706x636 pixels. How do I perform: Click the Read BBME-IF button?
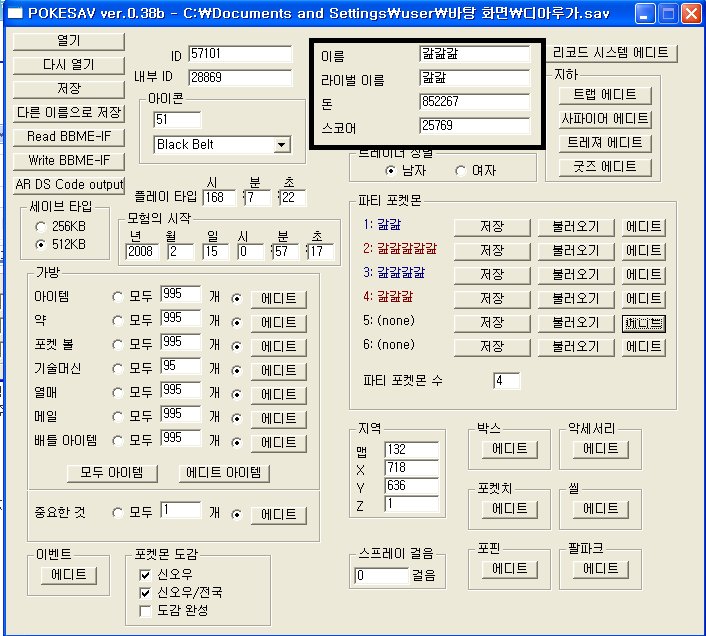(x=69, y=137)
